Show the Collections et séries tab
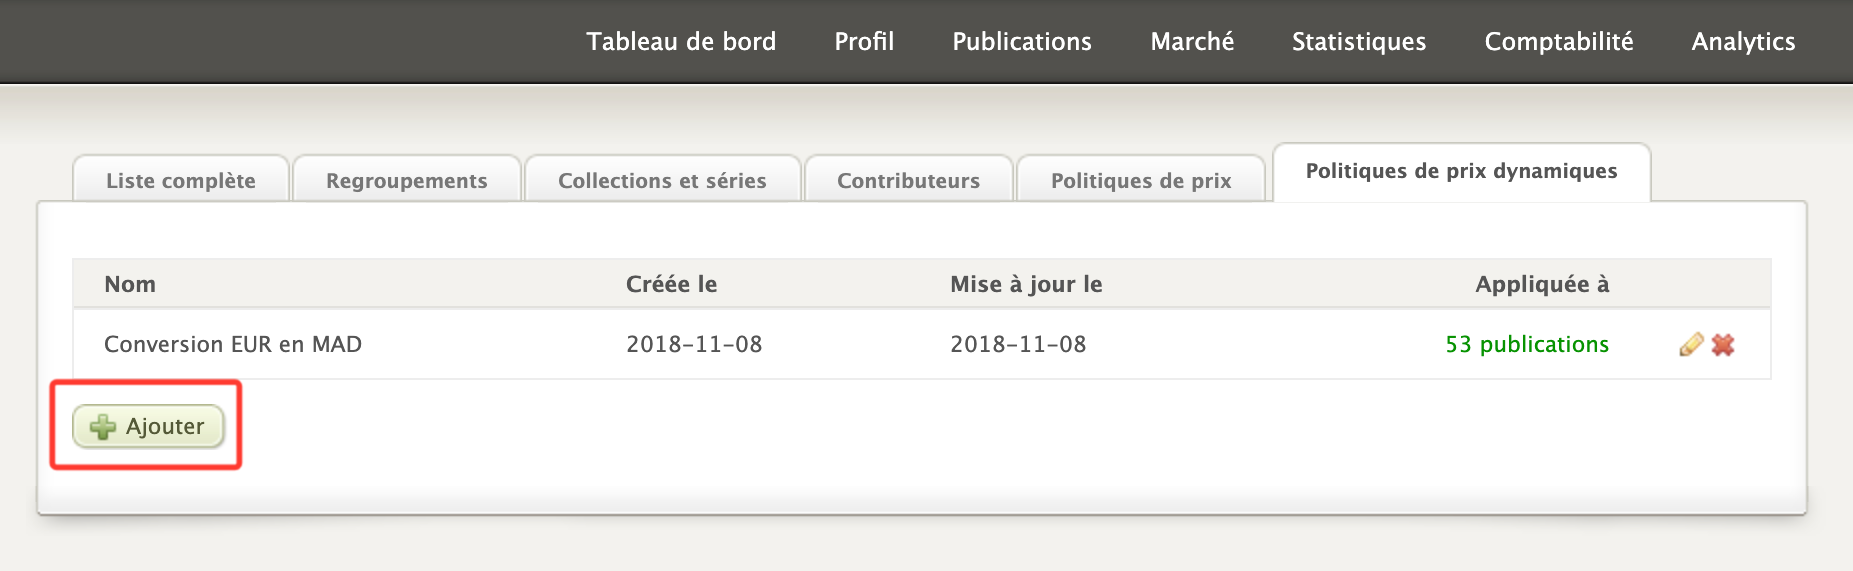The image size is (1853, 571). (x=662, y=181)
